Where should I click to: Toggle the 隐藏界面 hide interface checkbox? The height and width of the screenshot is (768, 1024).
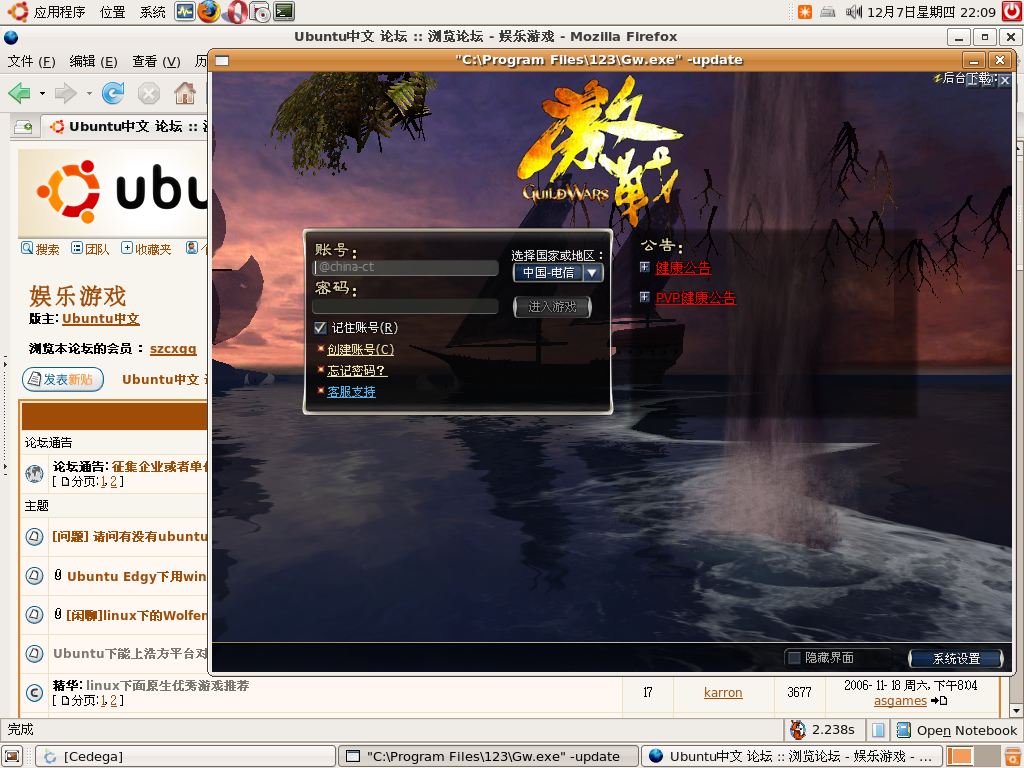click(x=794, y=658)
